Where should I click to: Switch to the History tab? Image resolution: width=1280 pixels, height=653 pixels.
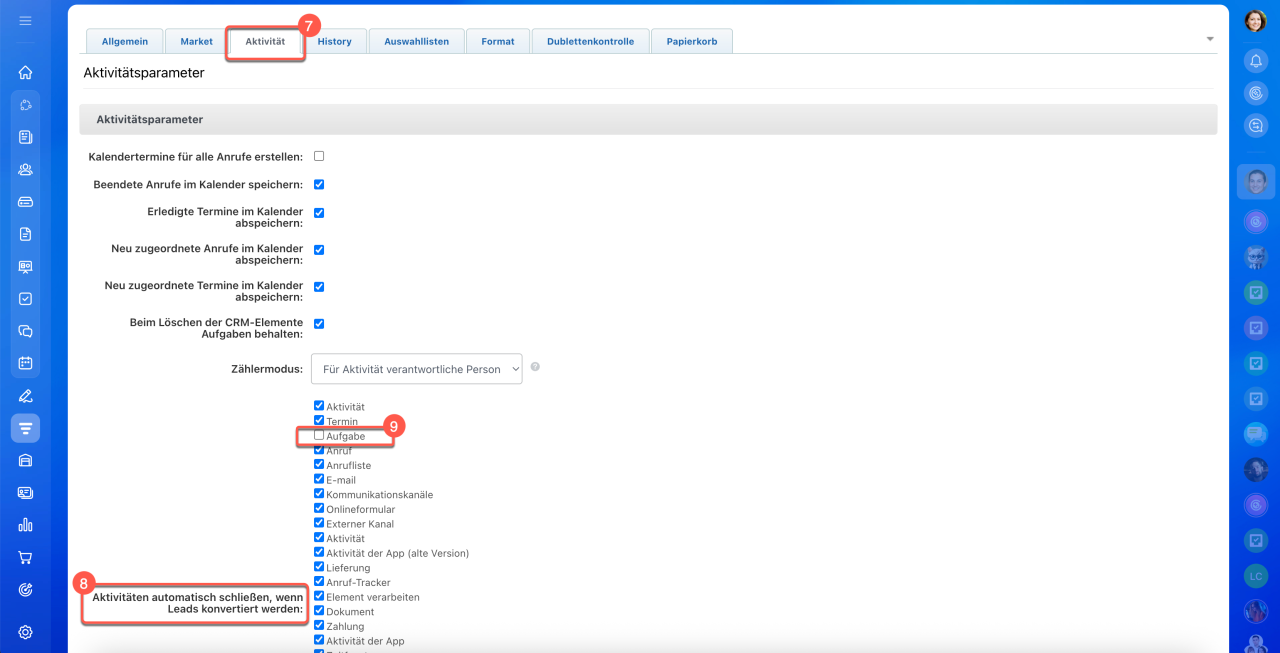[x=335, y=41]
